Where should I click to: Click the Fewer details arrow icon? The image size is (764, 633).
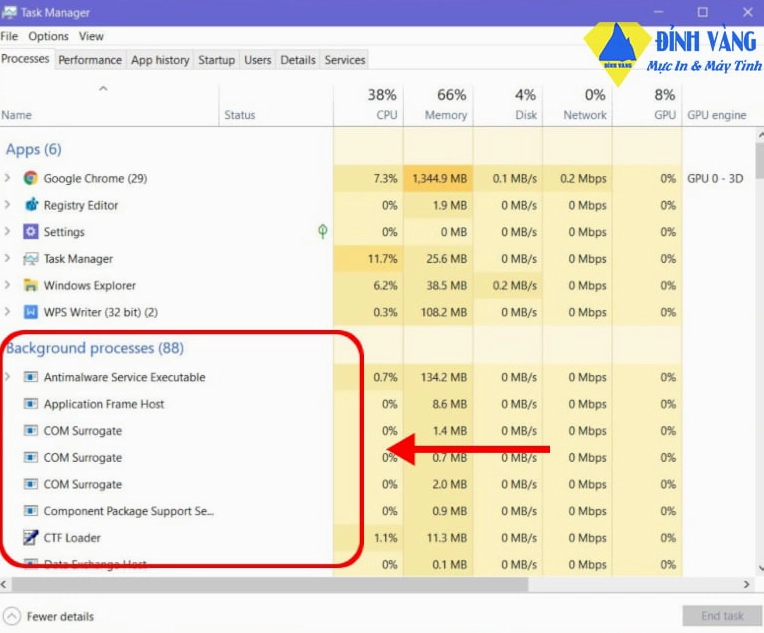(x=12, y=616)
